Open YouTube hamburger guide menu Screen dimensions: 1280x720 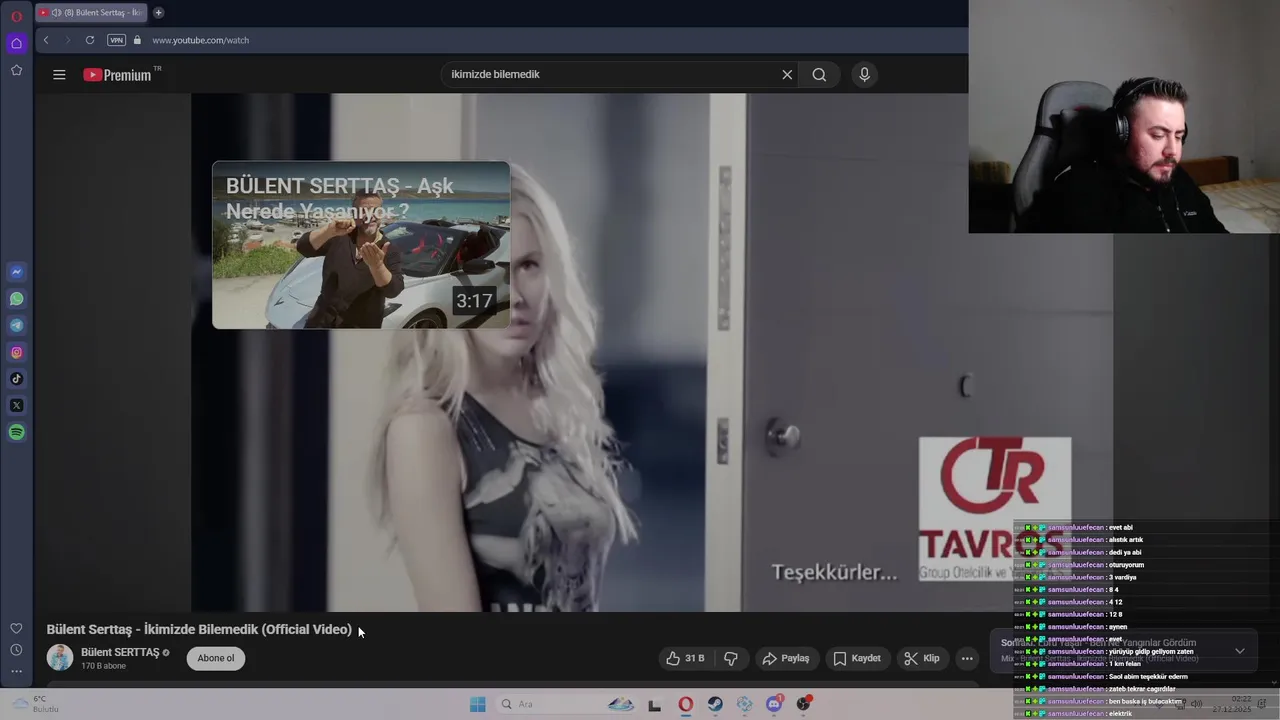[x=59, y=75]
